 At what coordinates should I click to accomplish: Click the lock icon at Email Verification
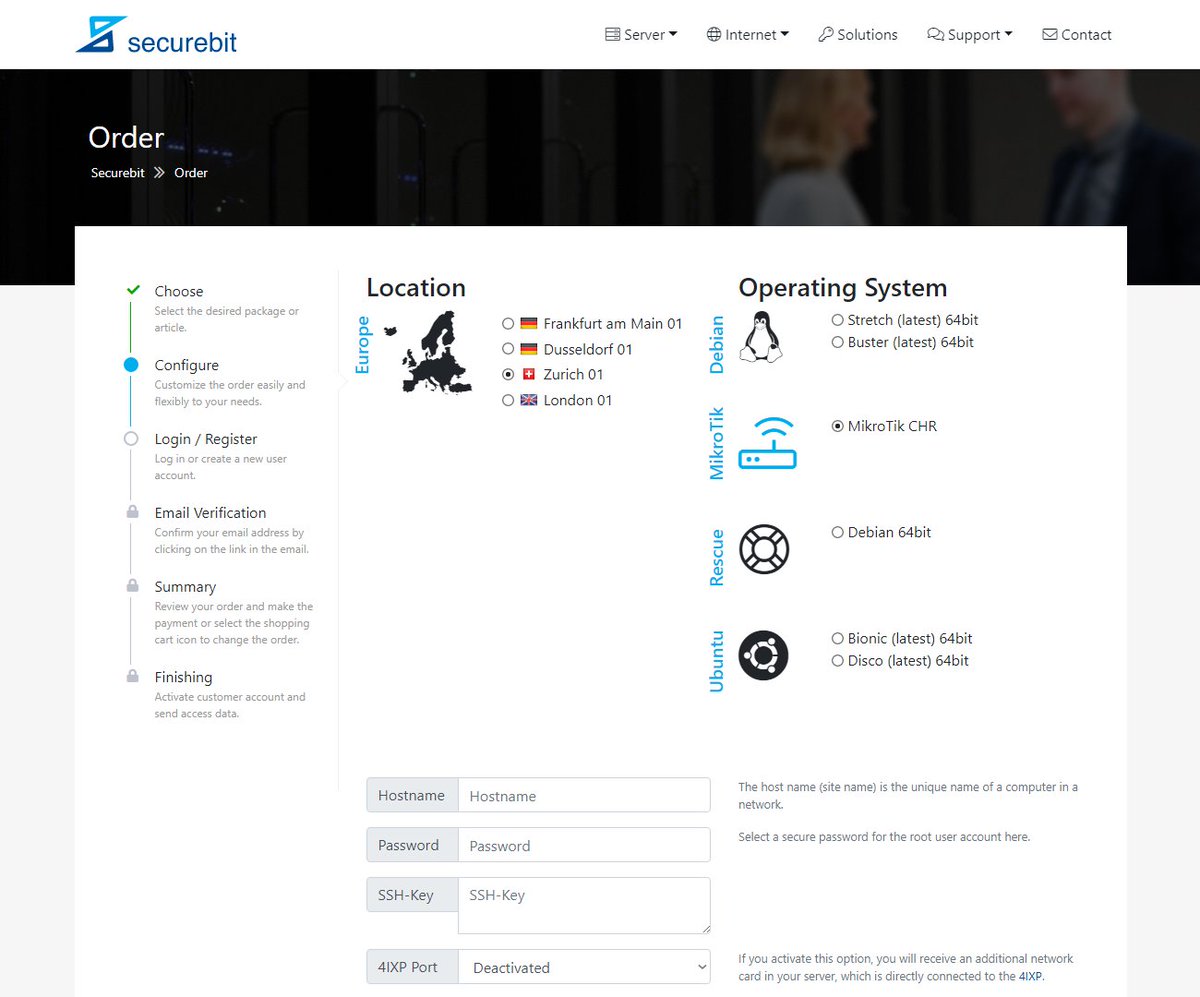[x=132, y=512]
